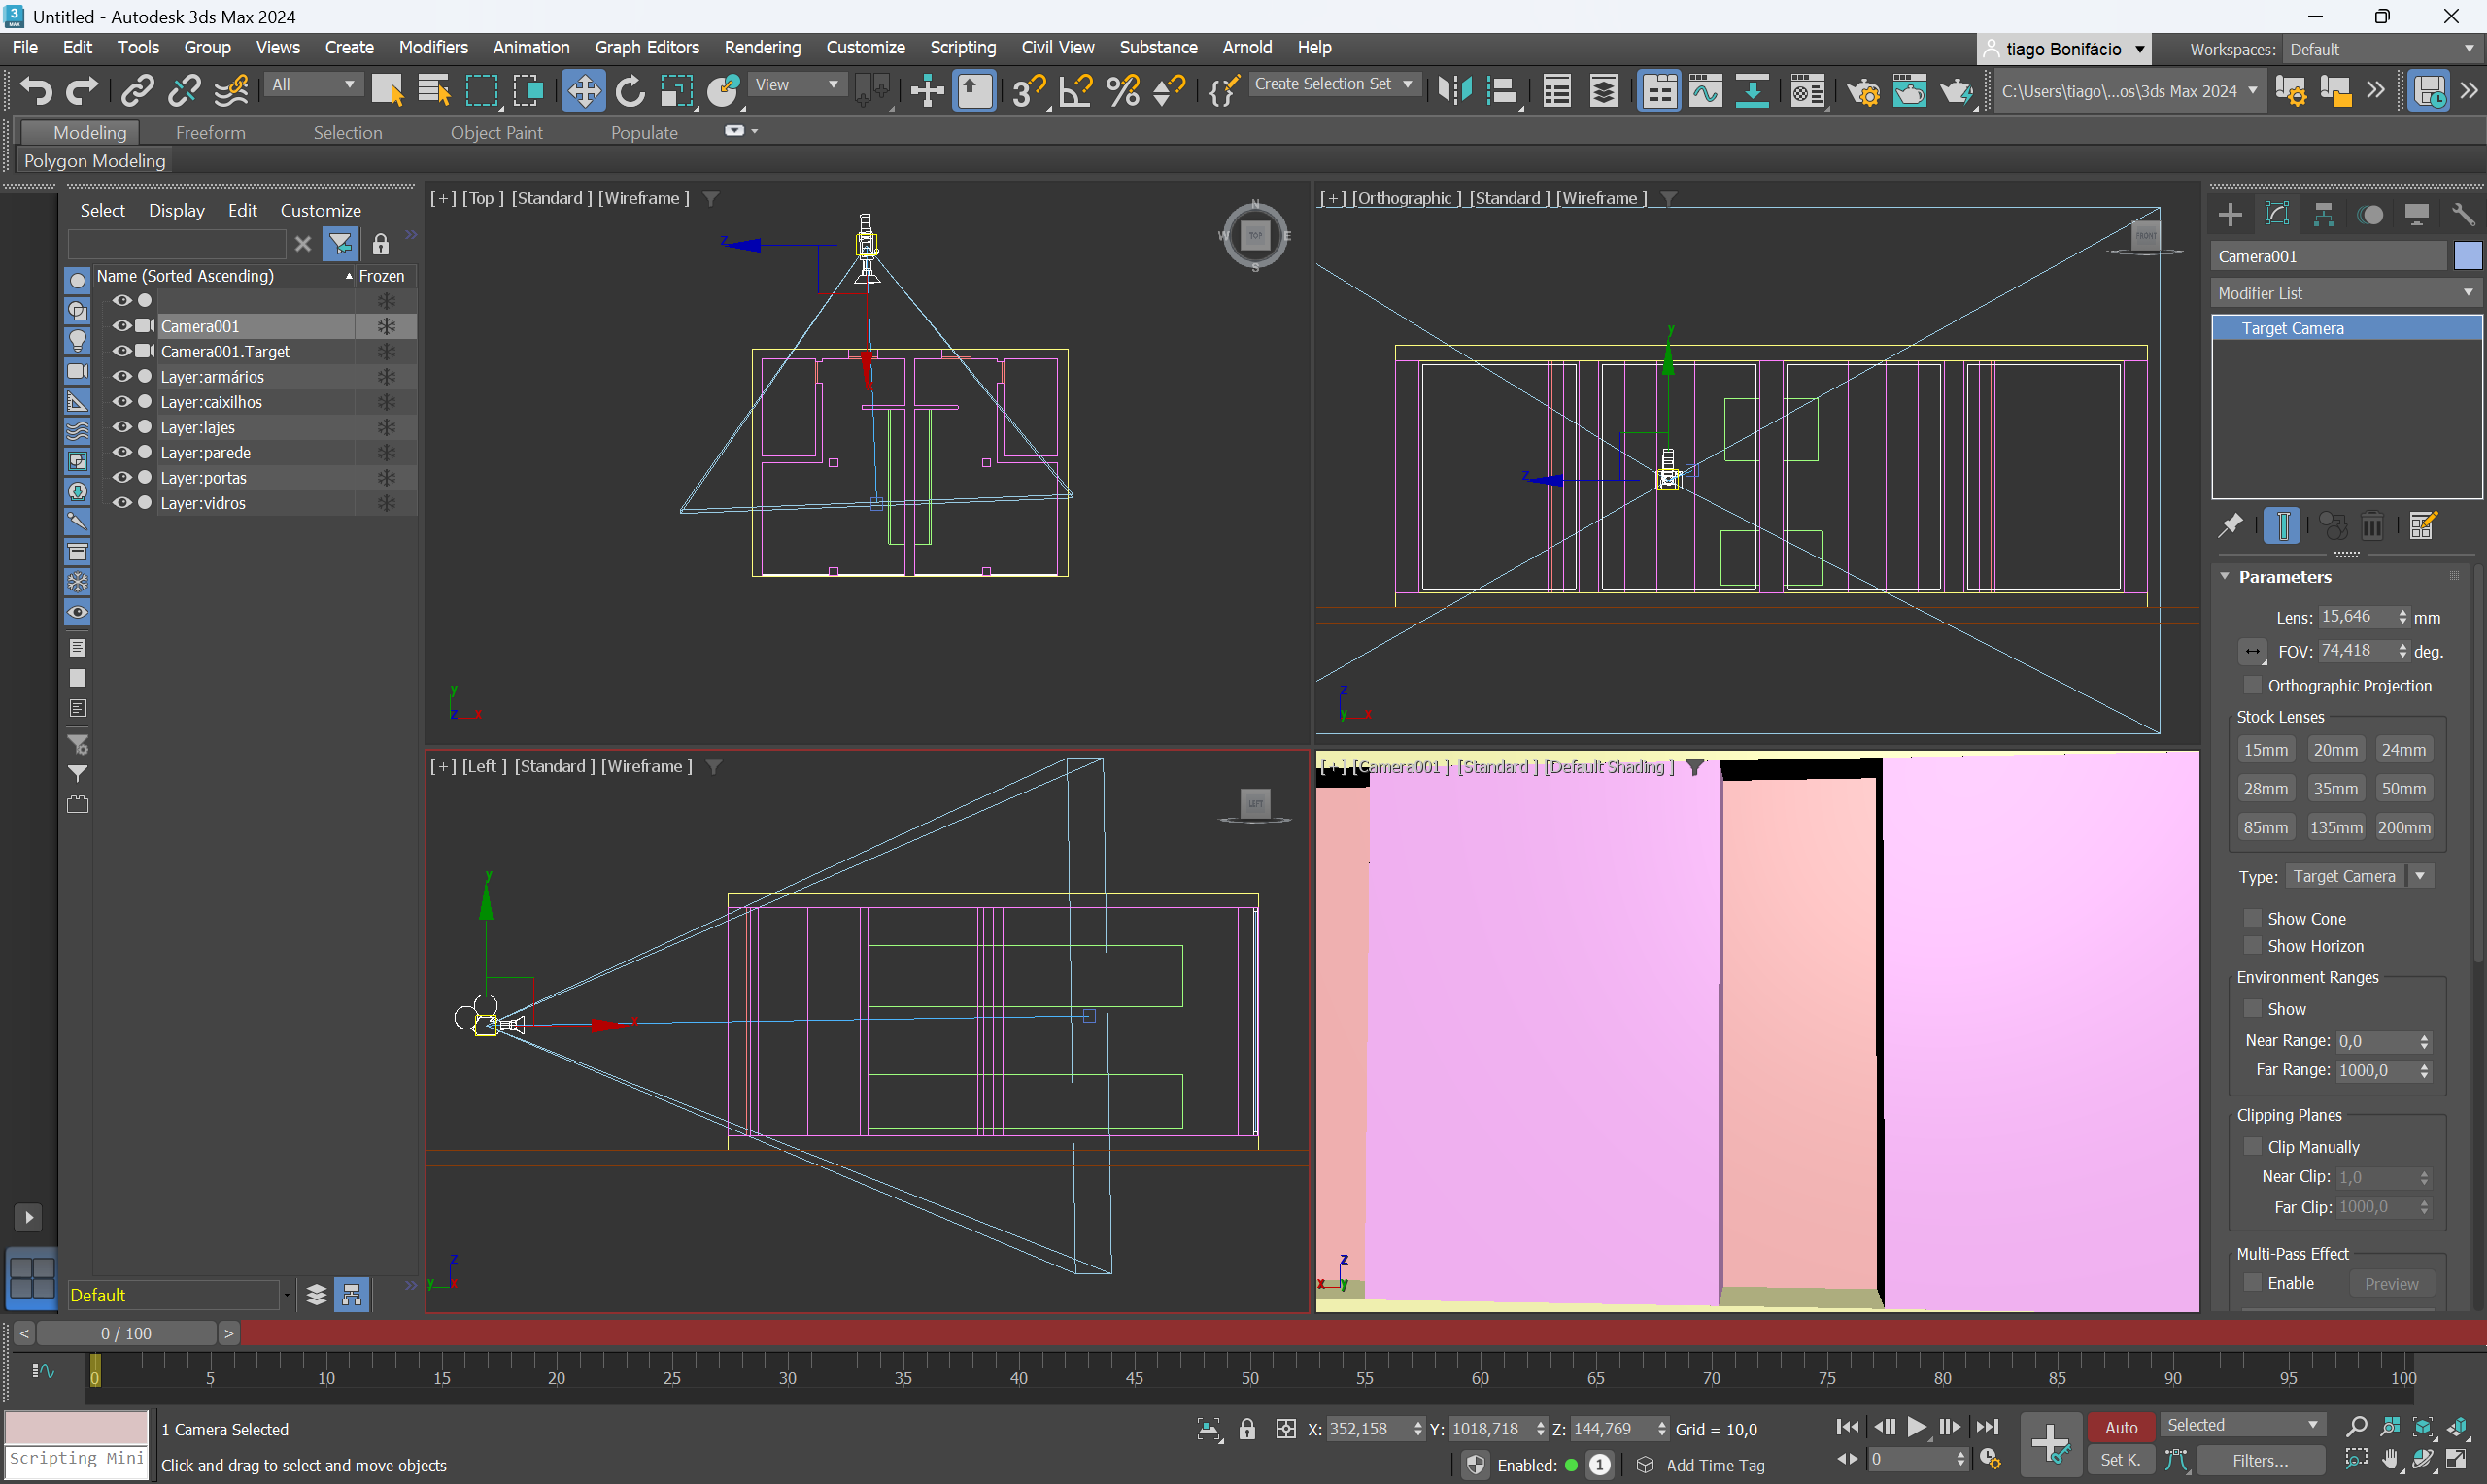Image resolution: width=2487 pixels, height=1484 pixels.
Task: Open the Mirror tool
Action: (x=1455, y=91)
